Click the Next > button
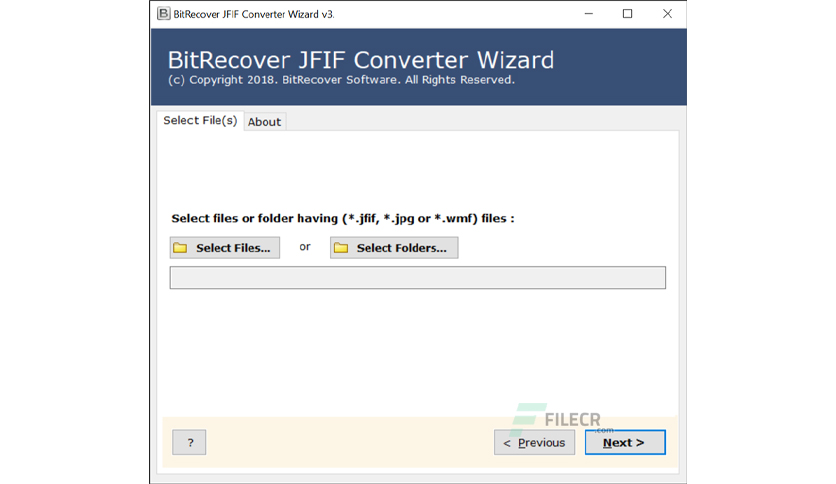Viewport: 836px width, 484px height. [x=625, y=442]
